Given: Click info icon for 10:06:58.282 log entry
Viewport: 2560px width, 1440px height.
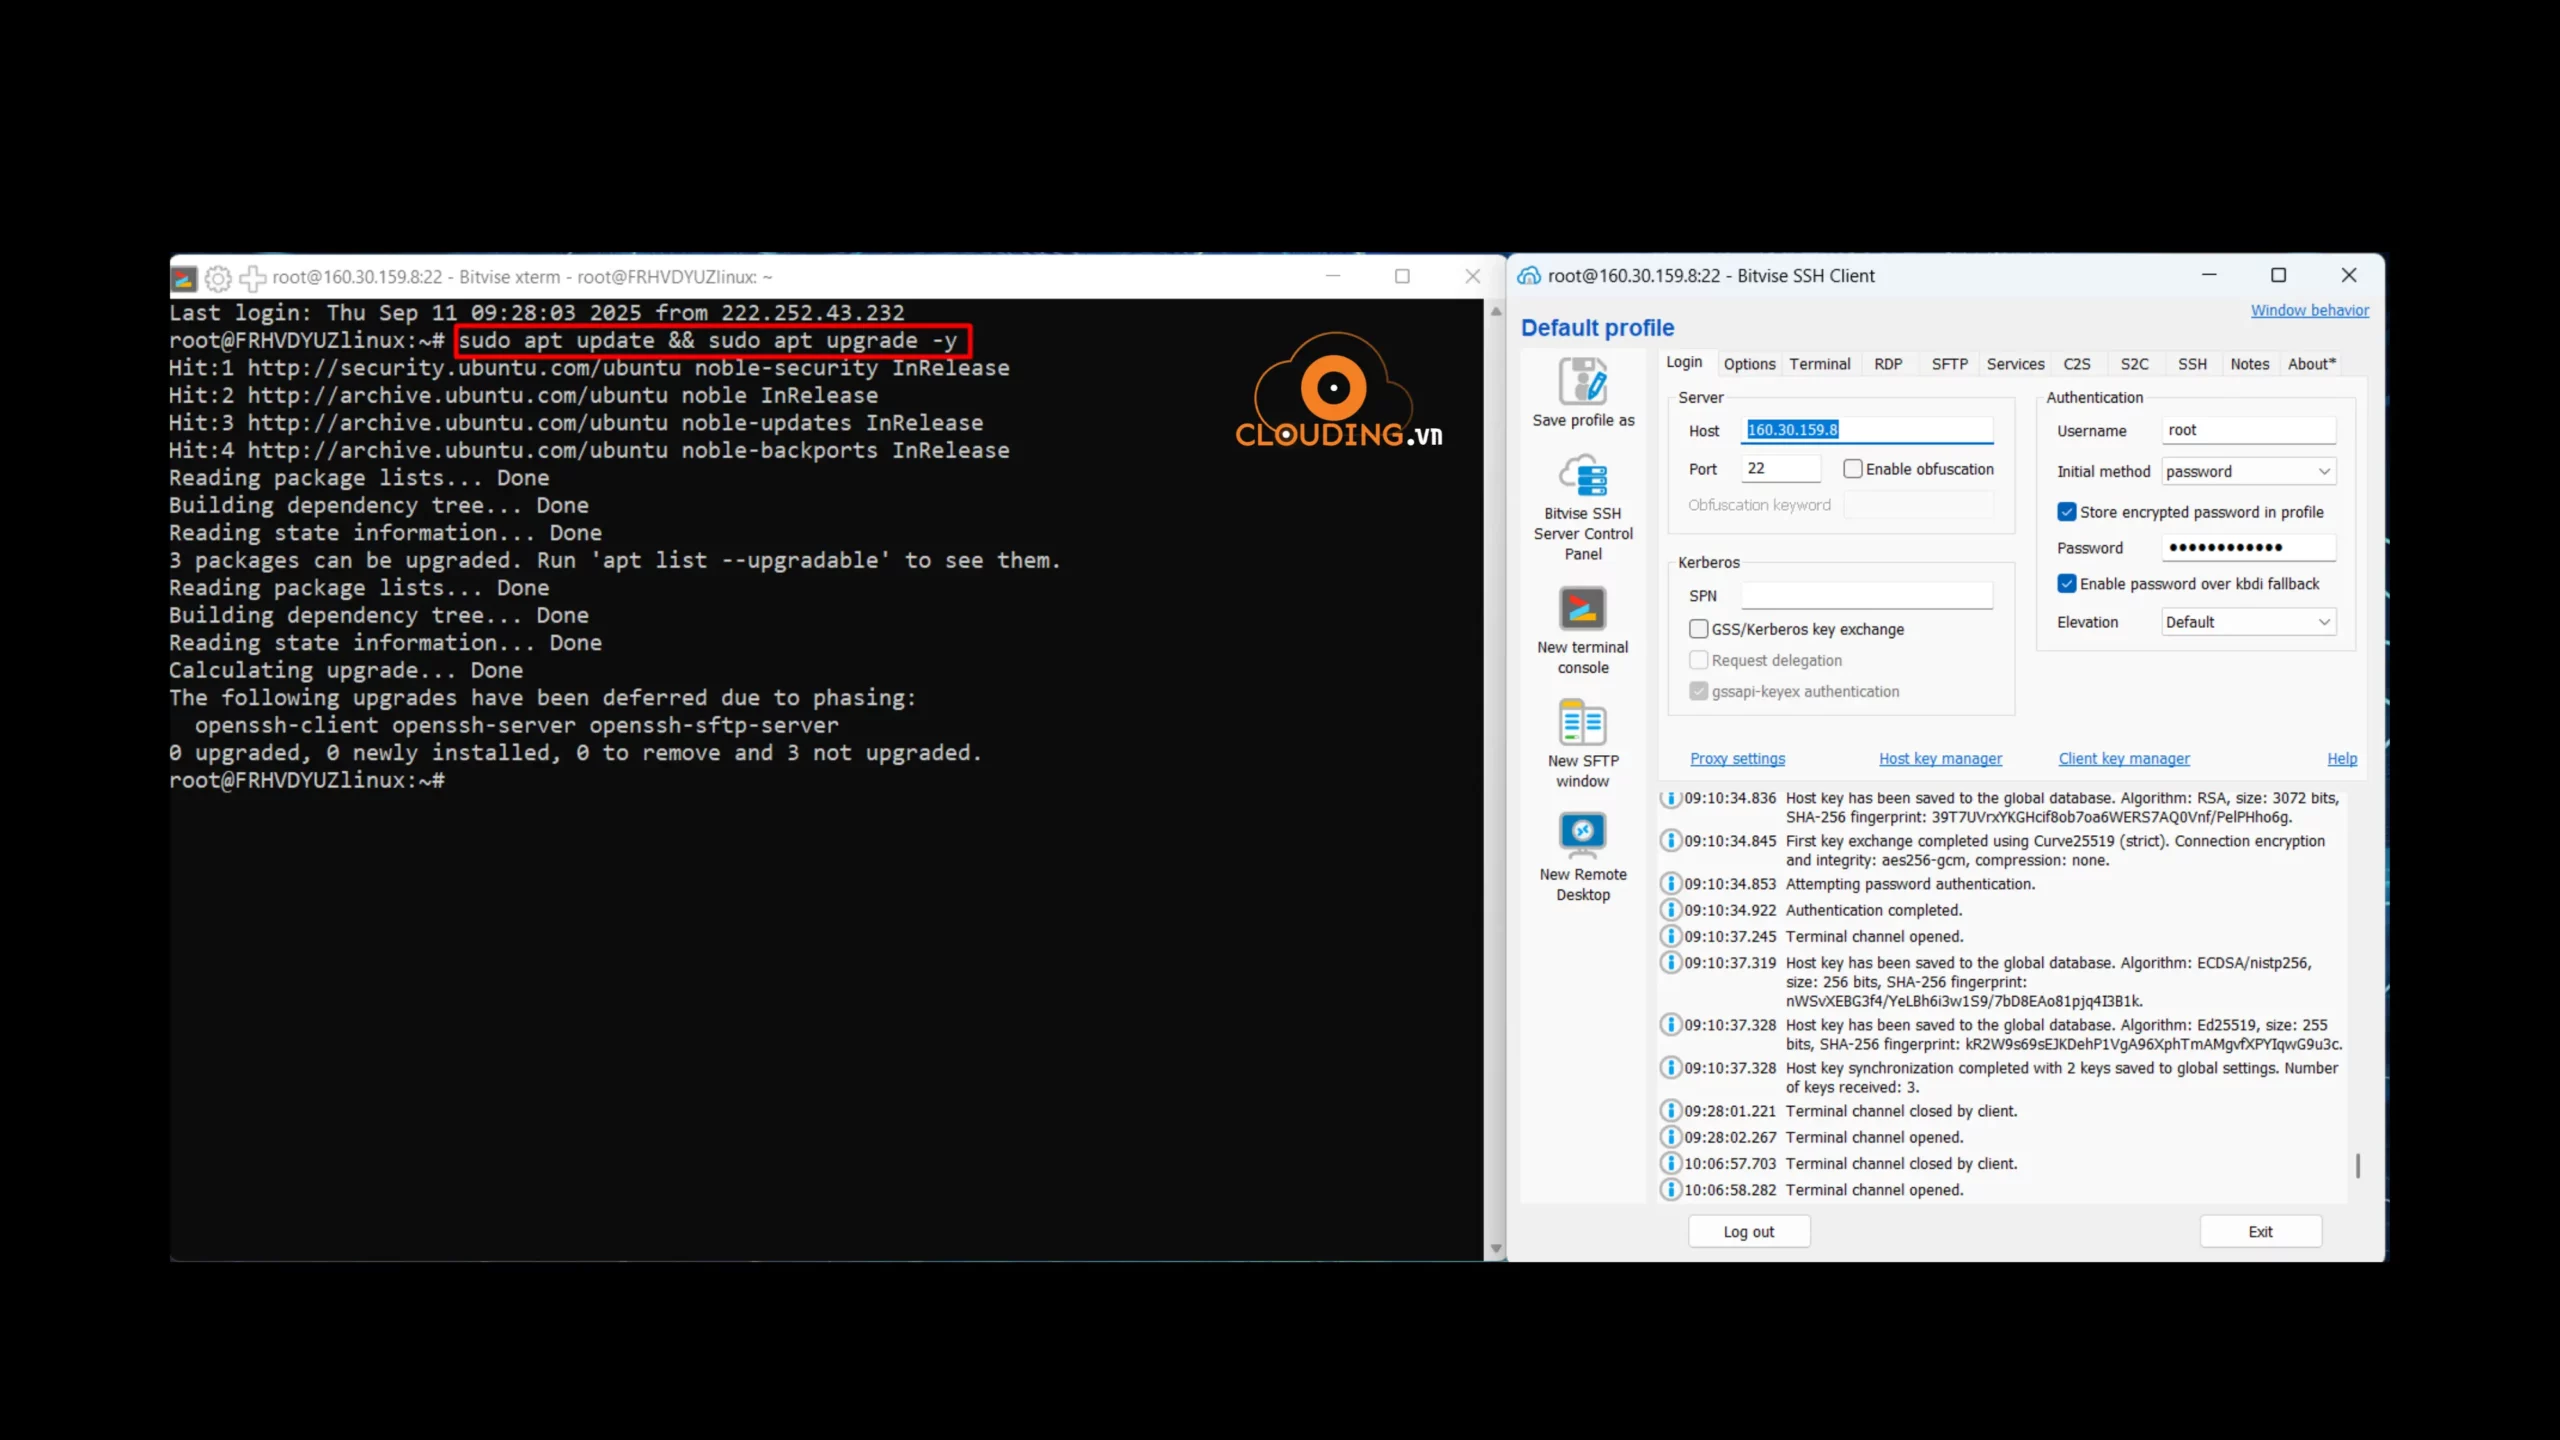Looking at the screenshot, I should coord(1671,1190).
